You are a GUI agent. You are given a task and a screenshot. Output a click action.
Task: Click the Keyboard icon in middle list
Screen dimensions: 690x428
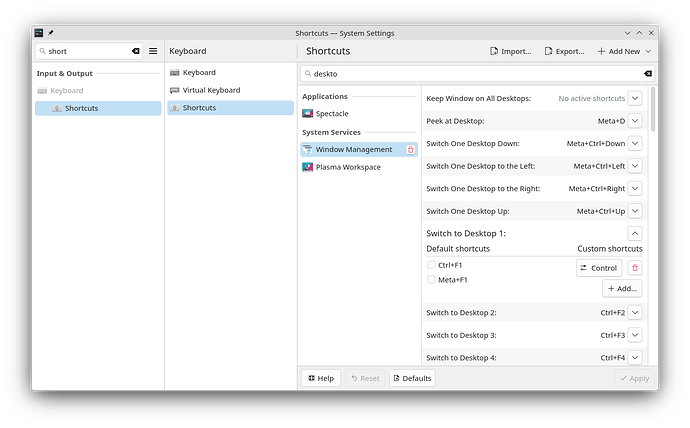[x=175, y=73]
